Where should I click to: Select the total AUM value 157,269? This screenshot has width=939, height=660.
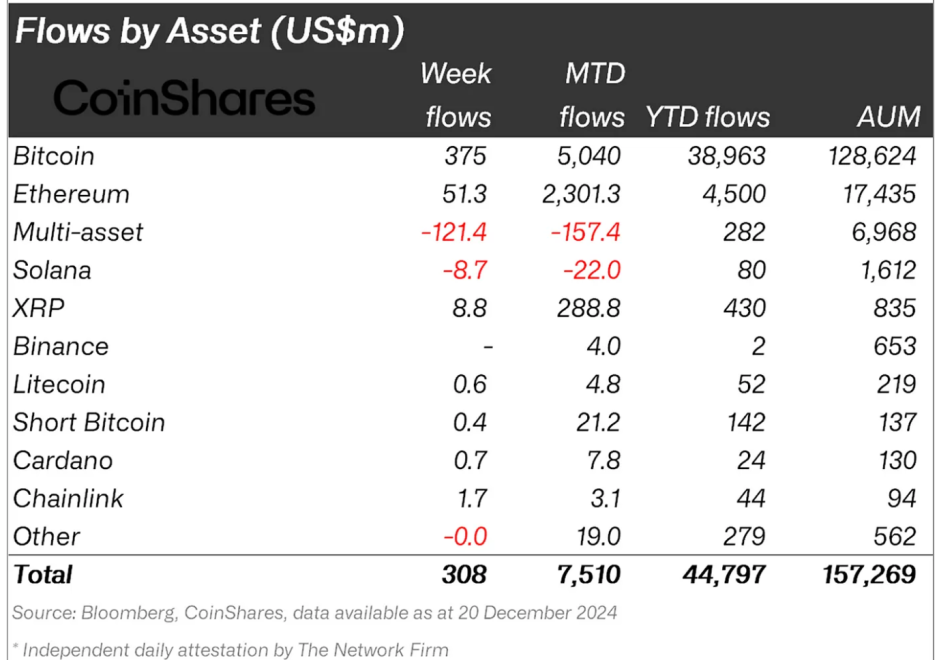pyautogui.click(x=865, y=574)
